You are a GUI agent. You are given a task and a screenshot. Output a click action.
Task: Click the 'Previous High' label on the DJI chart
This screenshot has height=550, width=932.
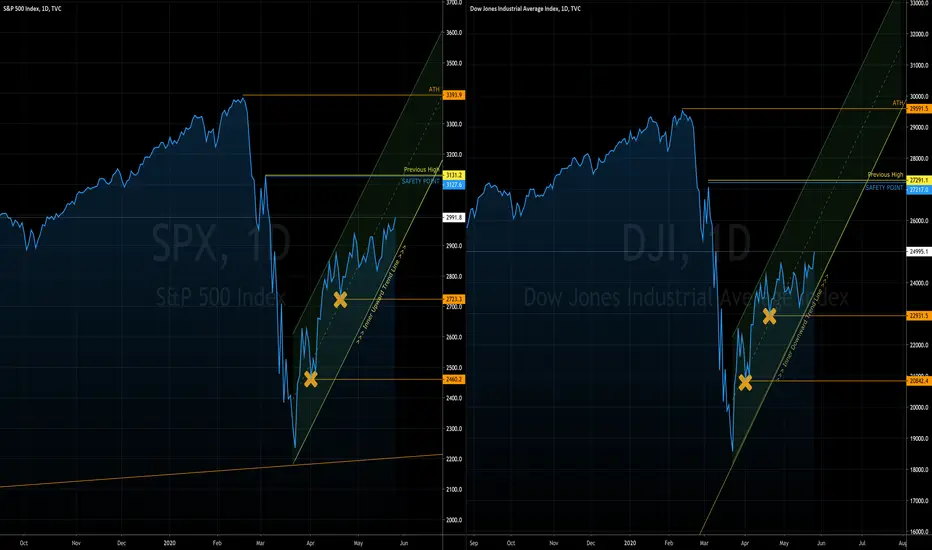click(x=885, y=175)
